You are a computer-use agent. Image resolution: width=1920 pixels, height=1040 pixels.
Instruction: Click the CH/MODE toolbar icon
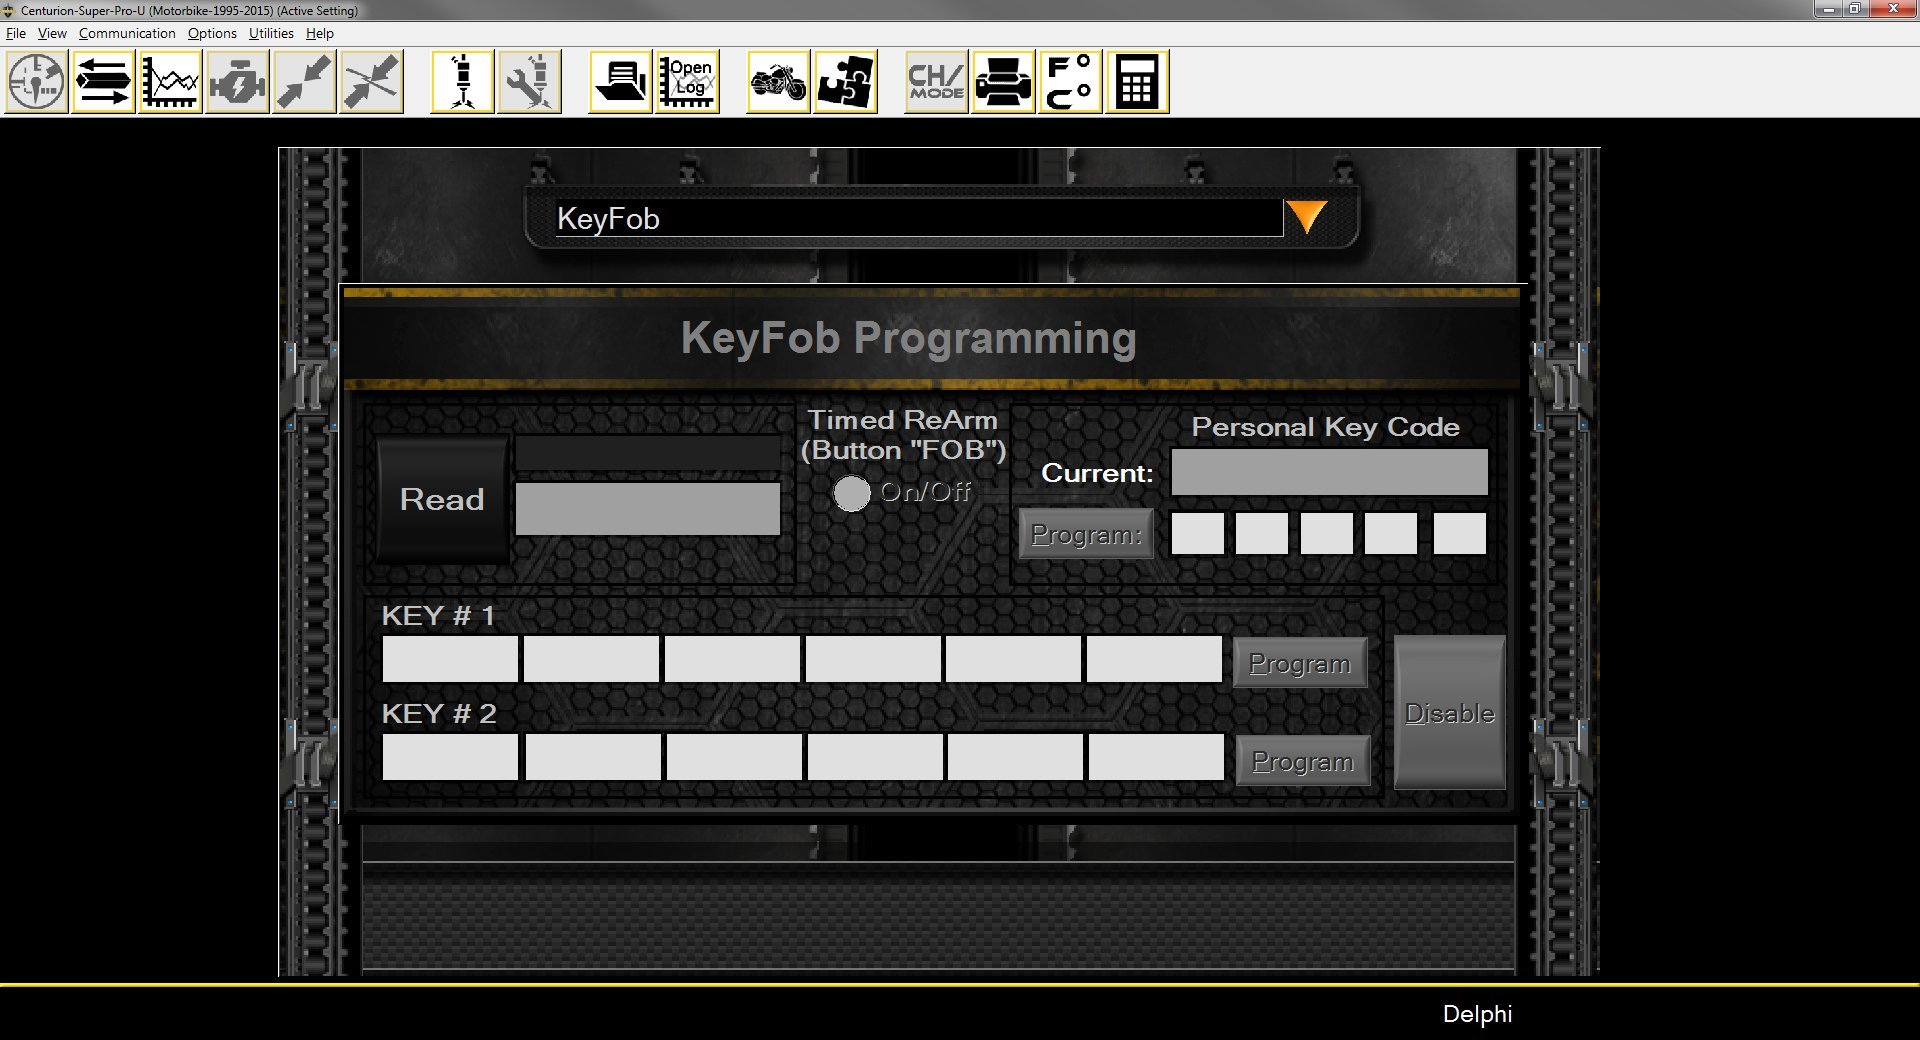pos(936,82)
